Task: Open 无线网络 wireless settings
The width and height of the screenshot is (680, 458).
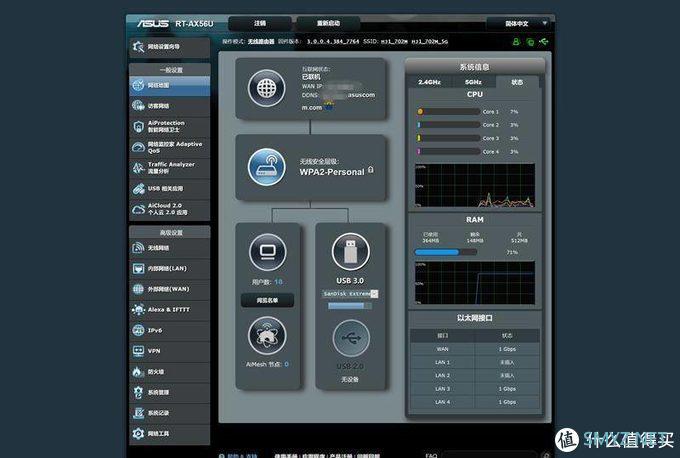Action: [170, 248]
